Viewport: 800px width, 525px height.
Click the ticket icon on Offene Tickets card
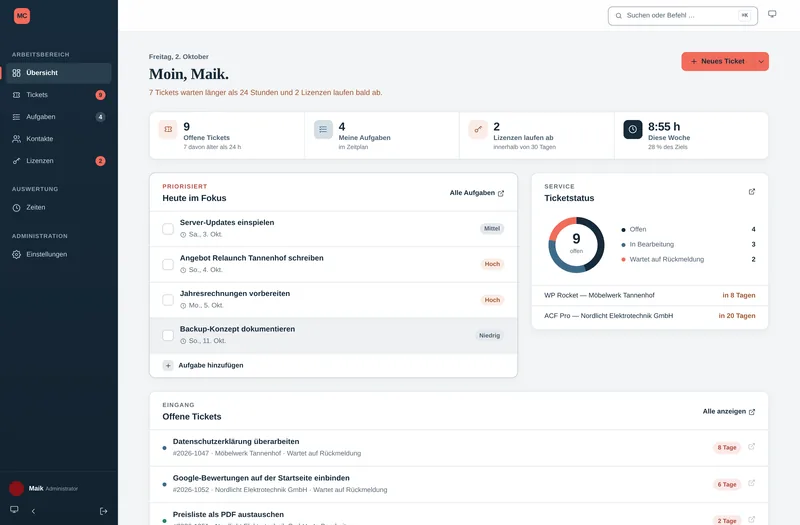pos(168,130)
